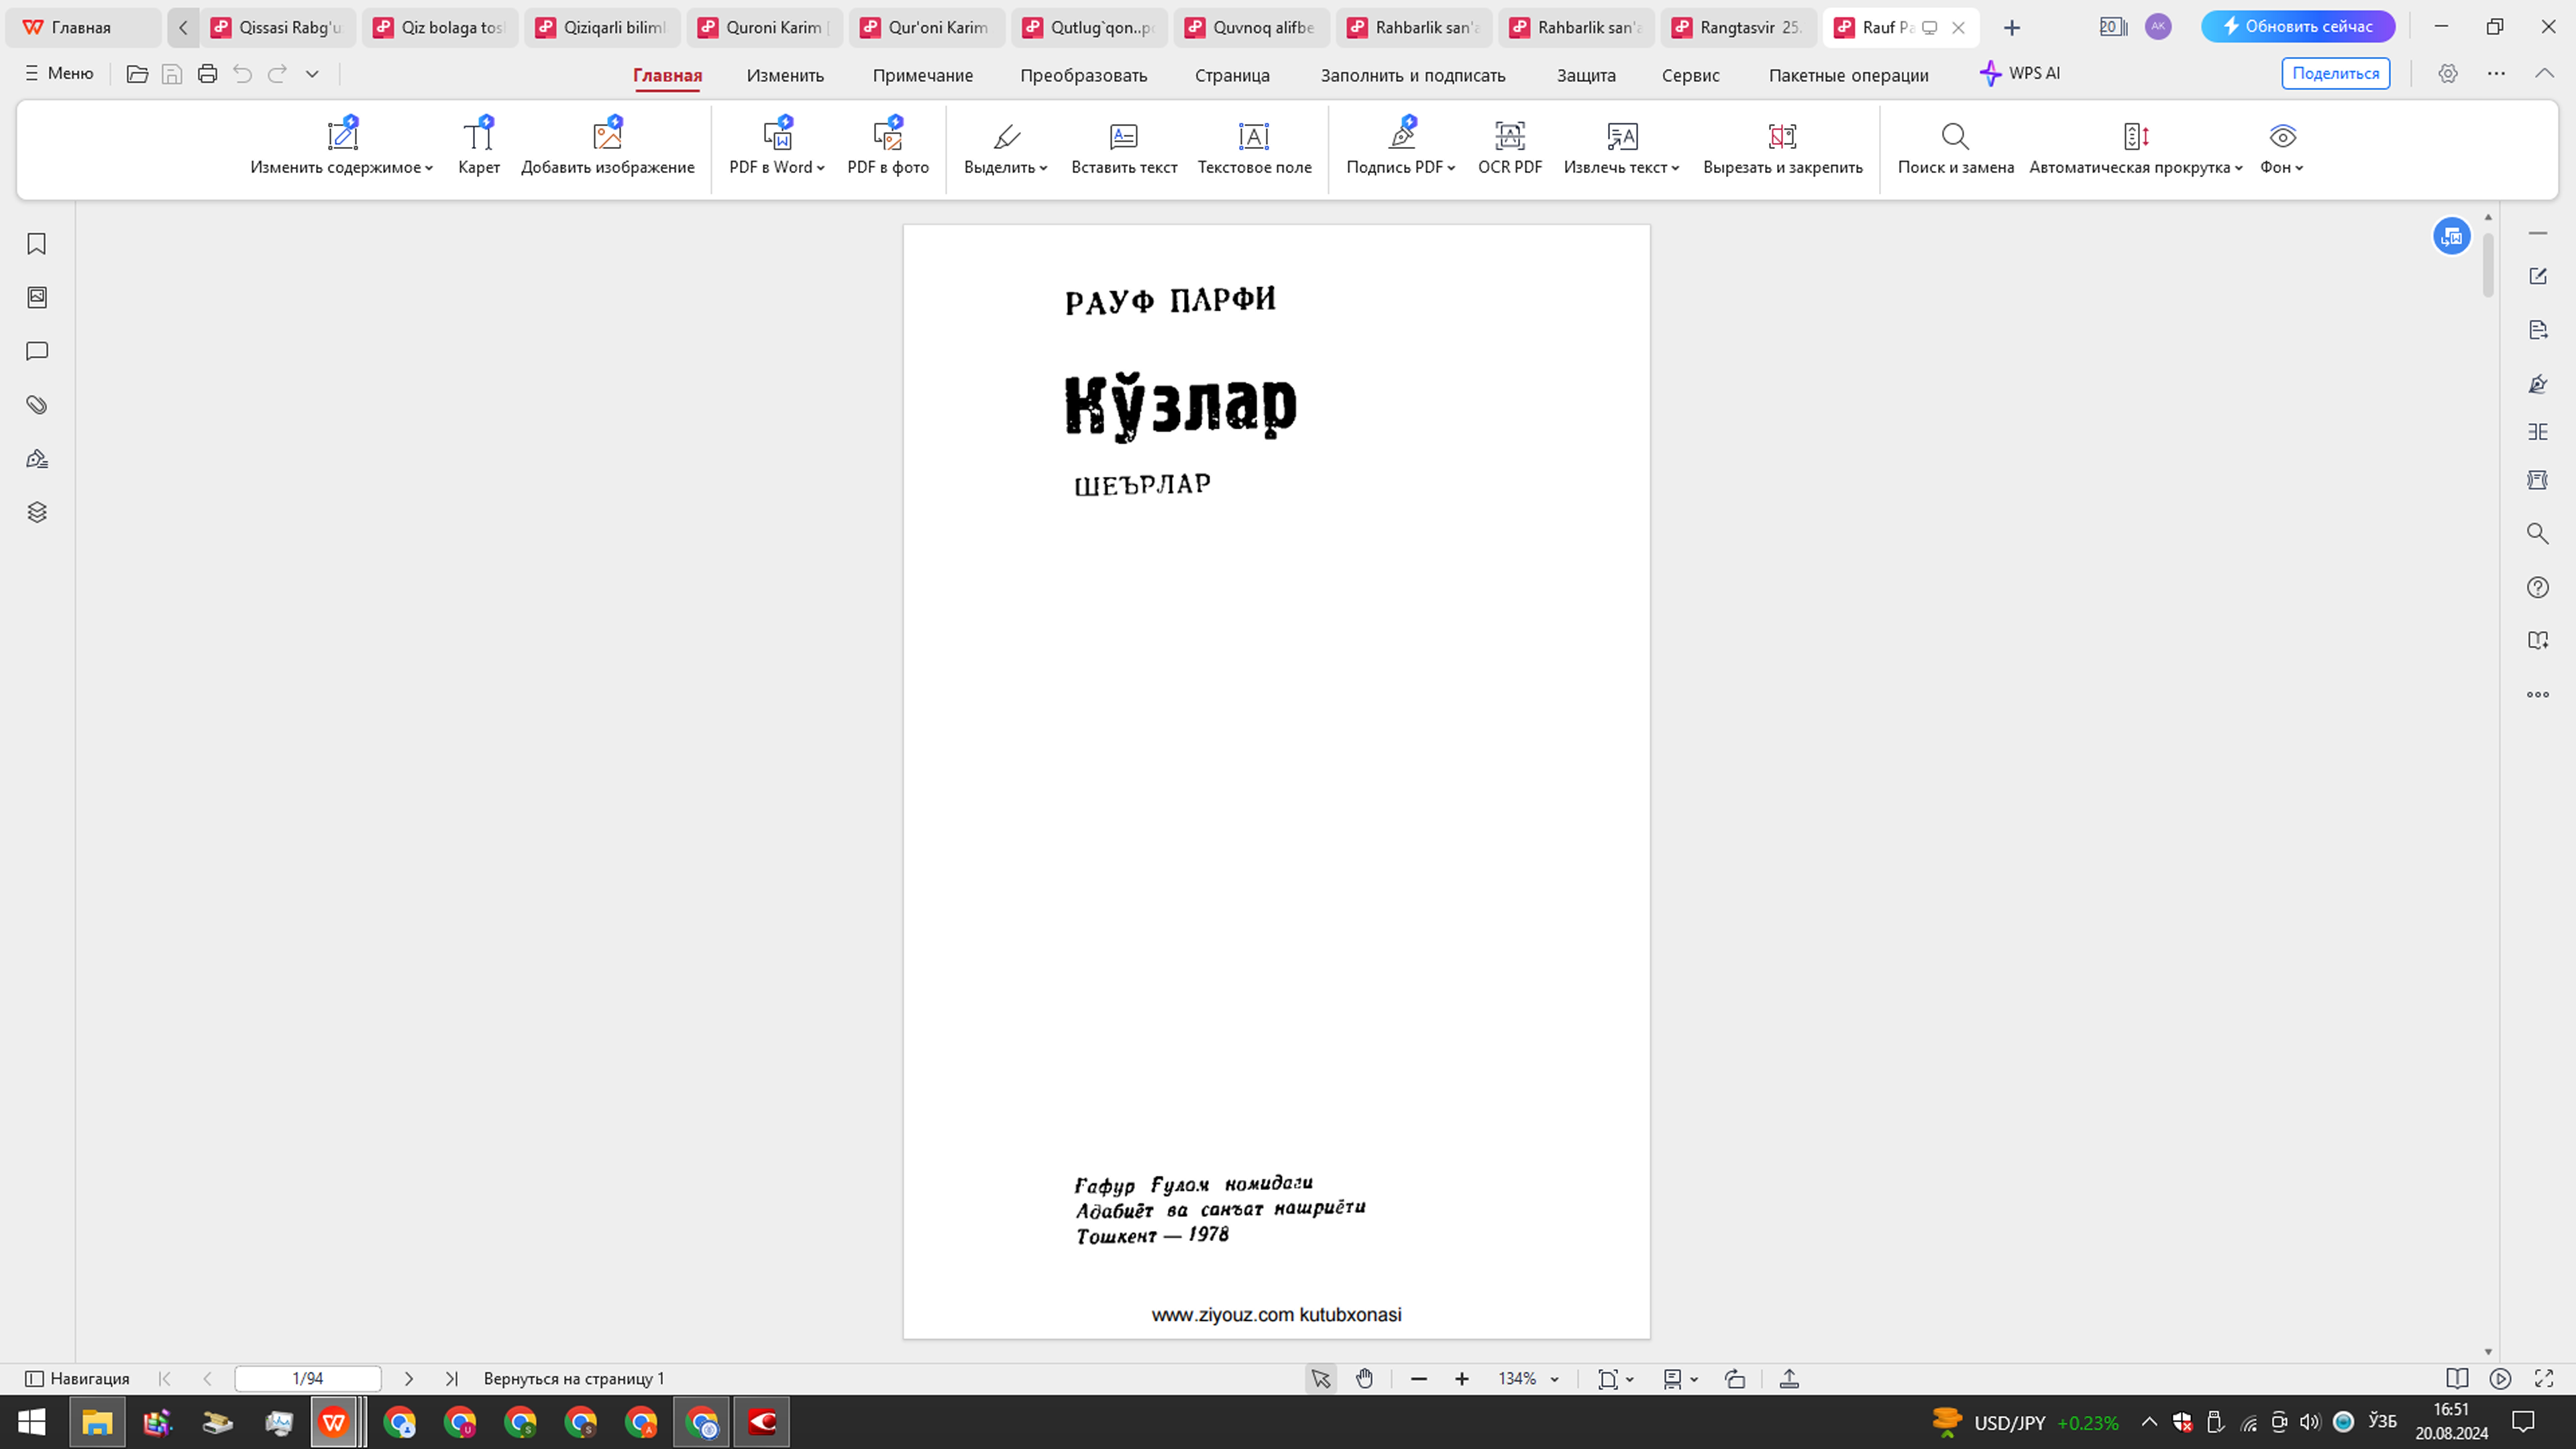Click Update now button
The image size is (2576, 1449).
tap(2298, 27)
